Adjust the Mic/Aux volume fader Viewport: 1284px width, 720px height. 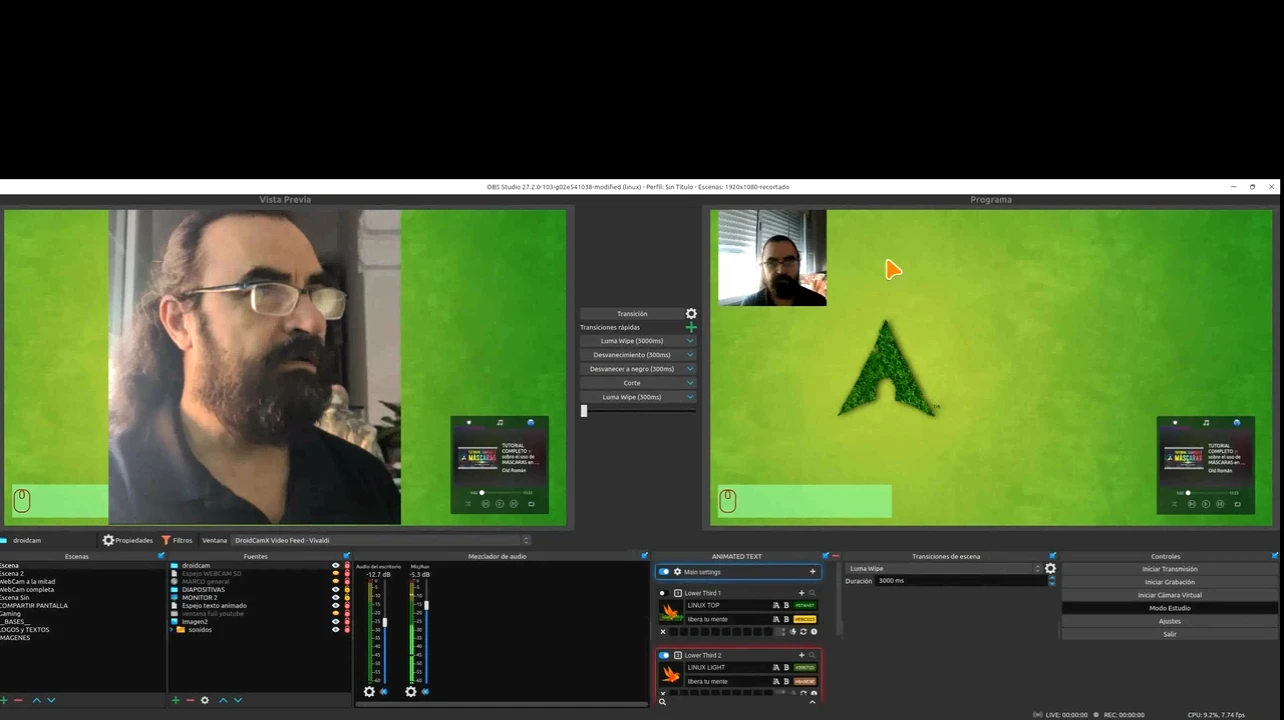pos(427,605)
